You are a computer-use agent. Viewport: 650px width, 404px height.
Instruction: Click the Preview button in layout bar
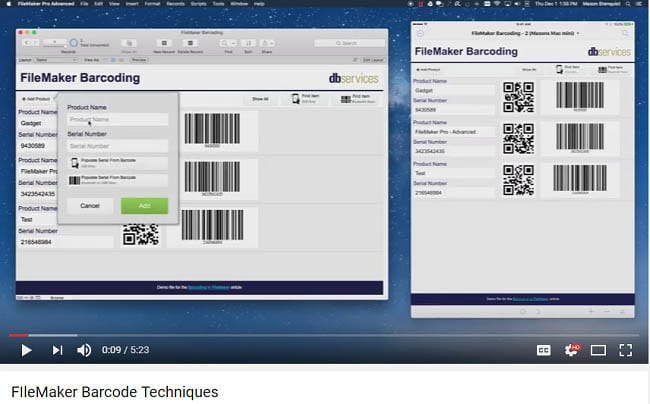(139, 60)
